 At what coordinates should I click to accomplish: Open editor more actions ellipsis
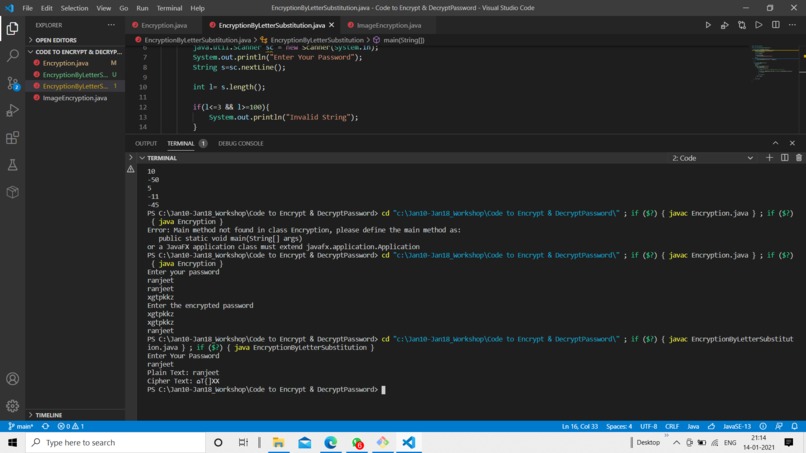(x=792, y=25)
